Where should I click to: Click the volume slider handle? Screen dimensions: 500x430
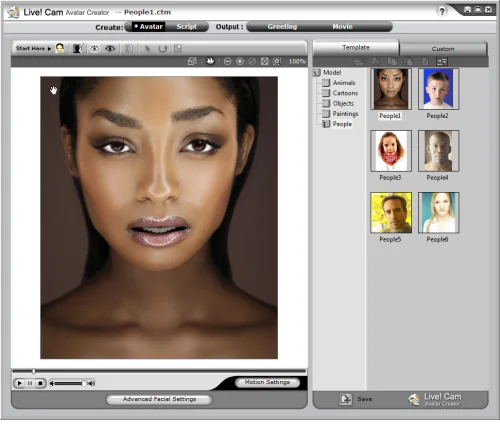pyautogui.click(x=84, y=383)
